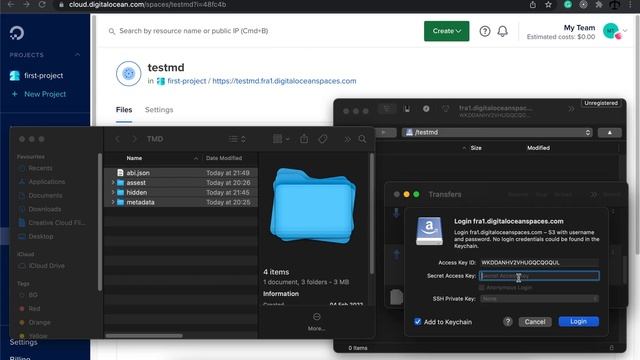Click the Amazon S3 drive icon in login dialog
This screenshot has height=360, width=640.
click(x=429, y=231)
